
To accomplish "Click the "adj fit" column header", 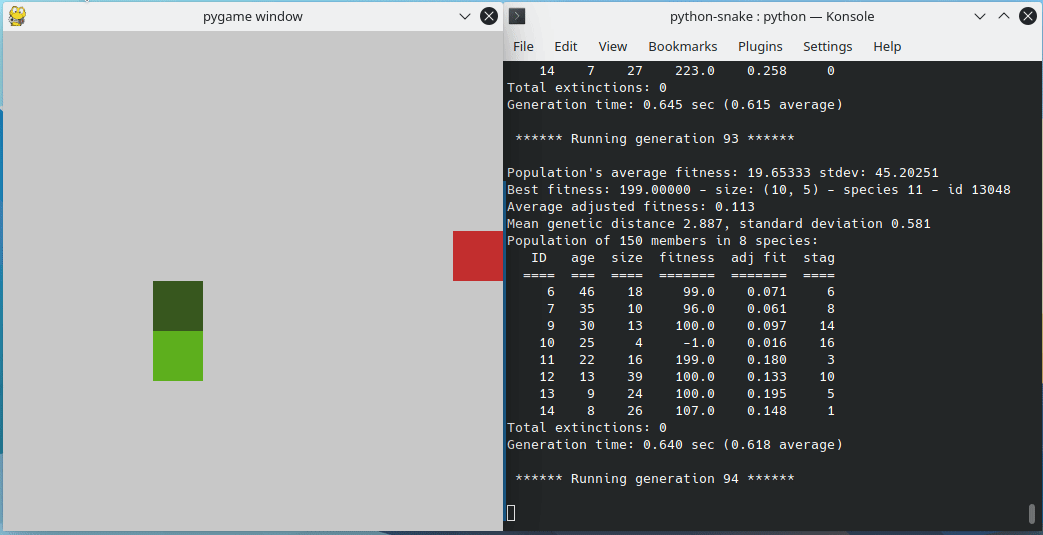I will click(x=758, y=258).
